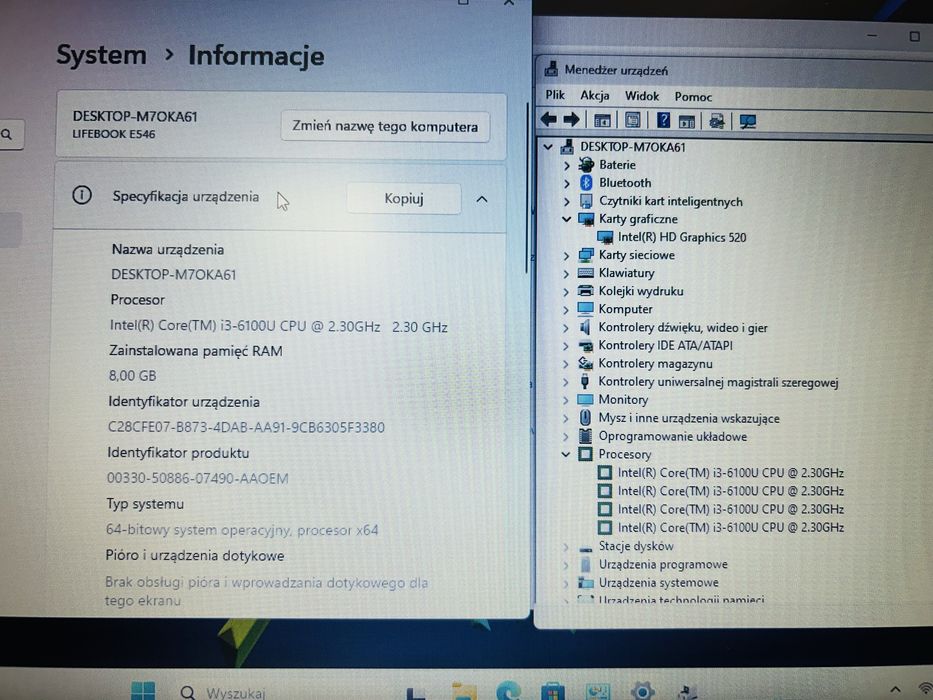Click the Settings window vertical scrollbar
Screen dimensions: 933x700
tap(527, 188)
